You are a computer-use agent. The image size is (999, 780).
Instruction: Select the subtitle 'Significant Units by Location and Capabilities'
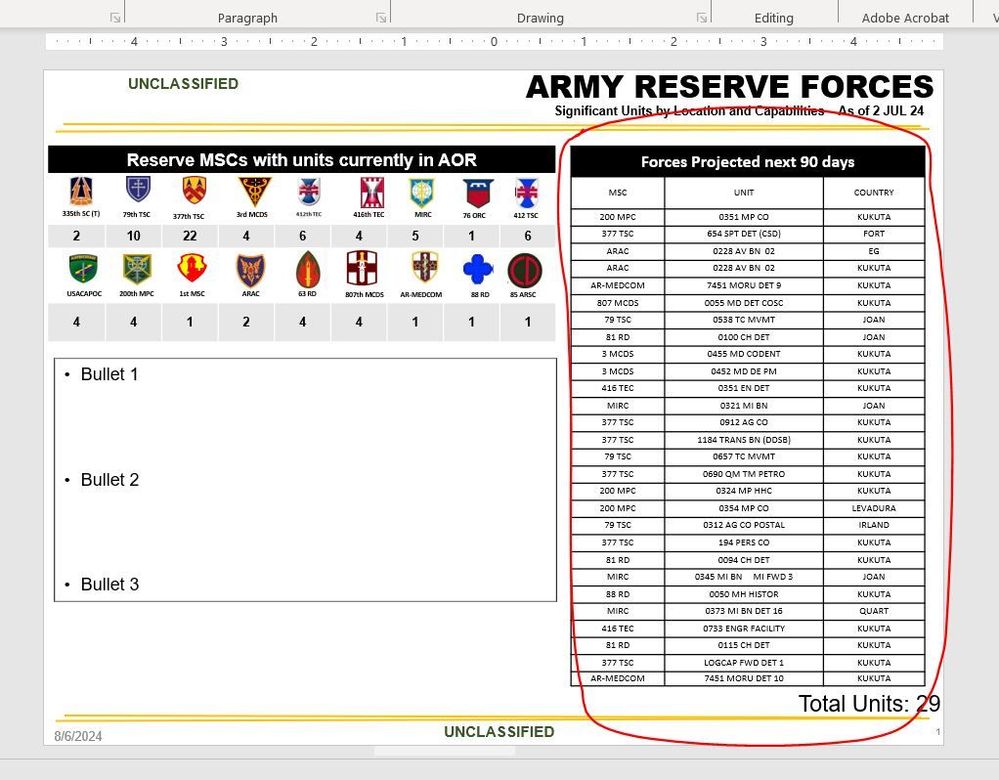click(689, 111)
